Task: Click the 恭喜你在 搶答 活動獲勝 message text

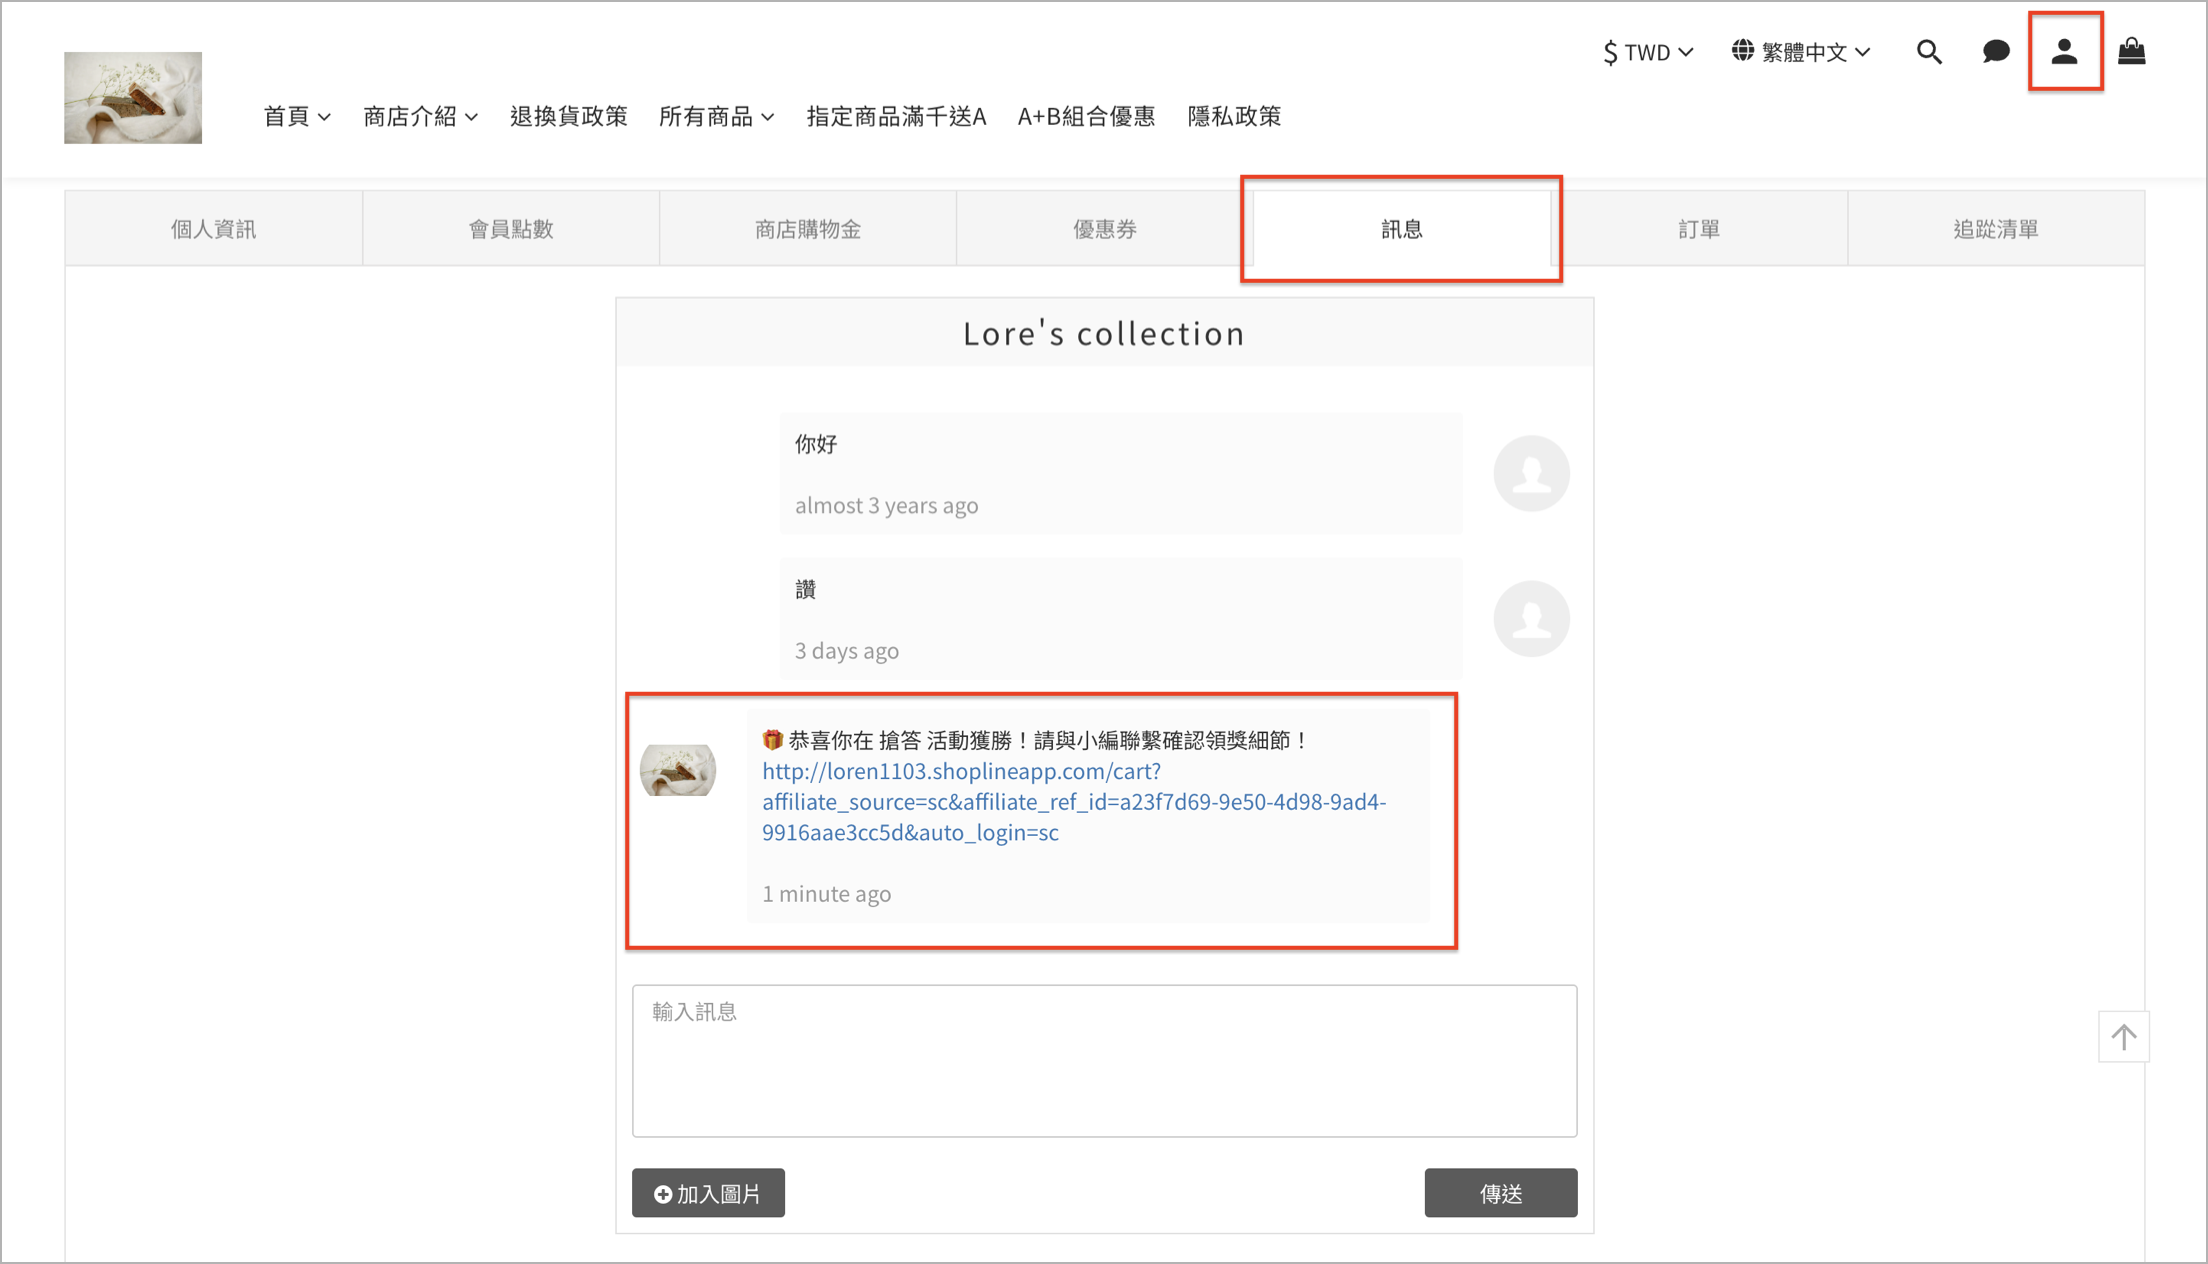Action: coord(1036,740)
